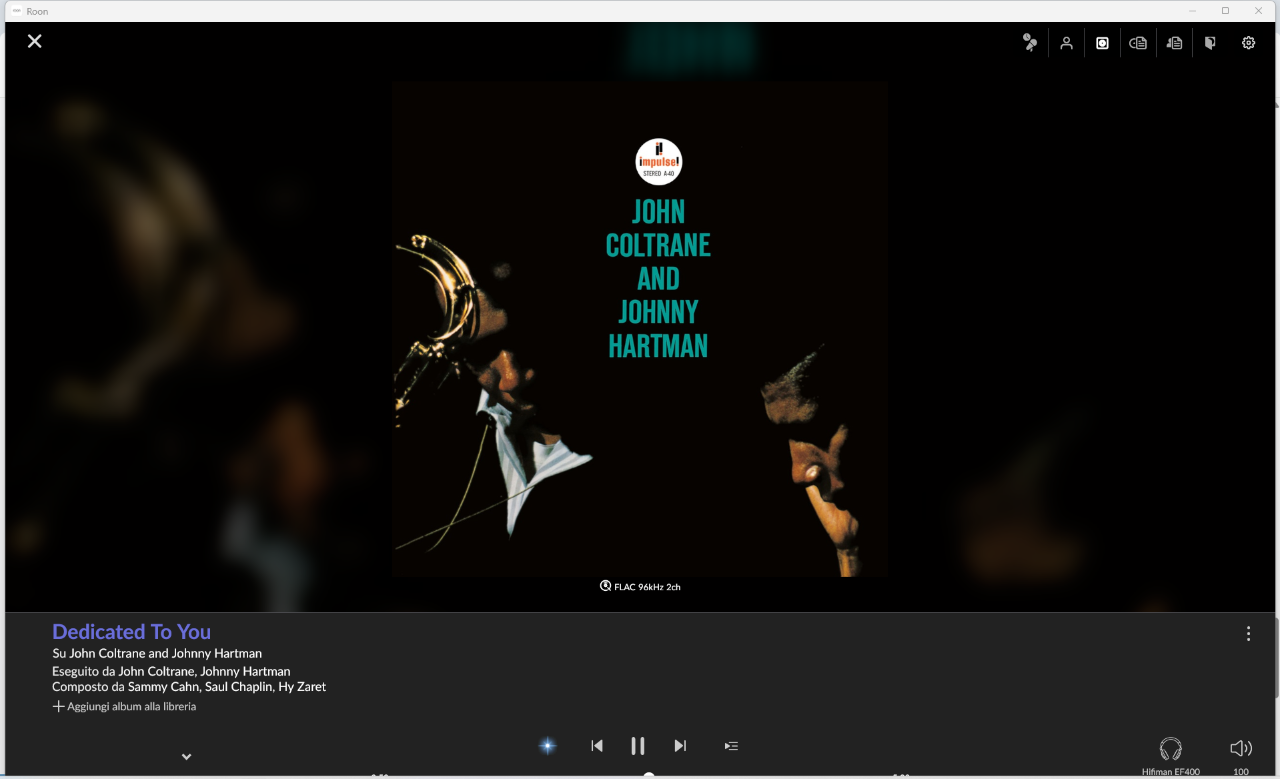
Task: Open the play queue
Action: 731,745
